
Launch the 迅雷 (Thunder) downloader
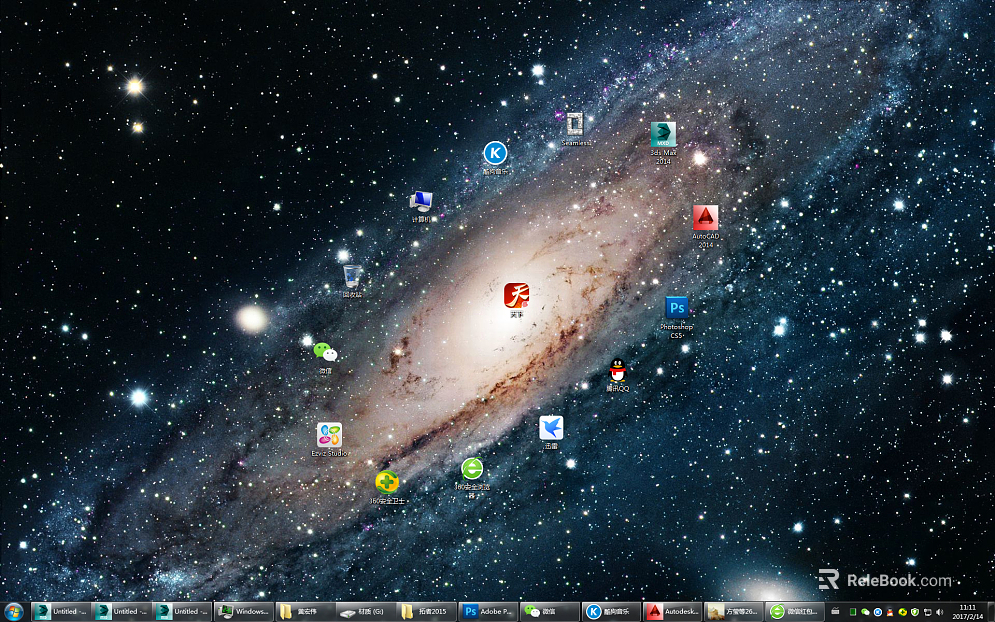[x=551, y=427]
